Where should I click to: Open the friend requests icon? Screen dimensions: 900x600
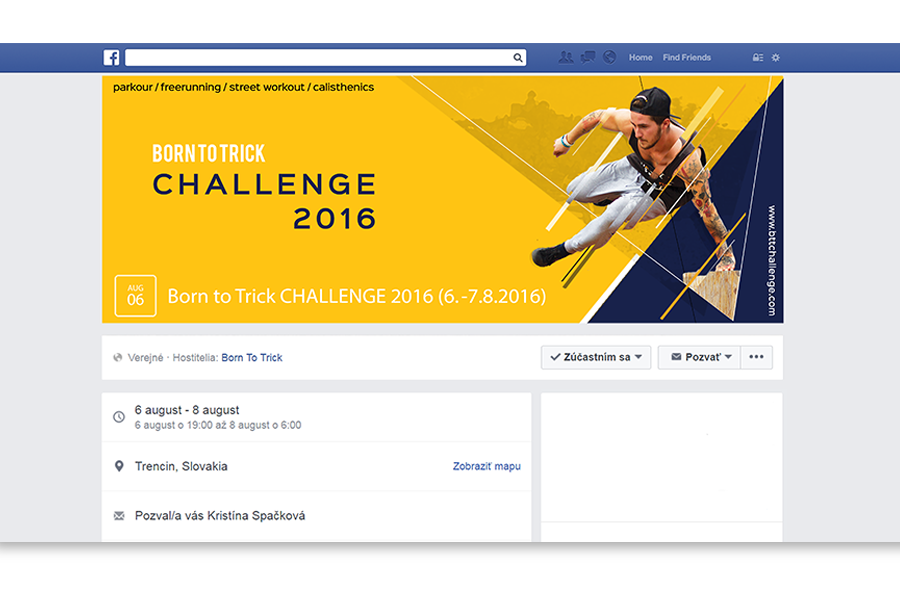point(566,57)
